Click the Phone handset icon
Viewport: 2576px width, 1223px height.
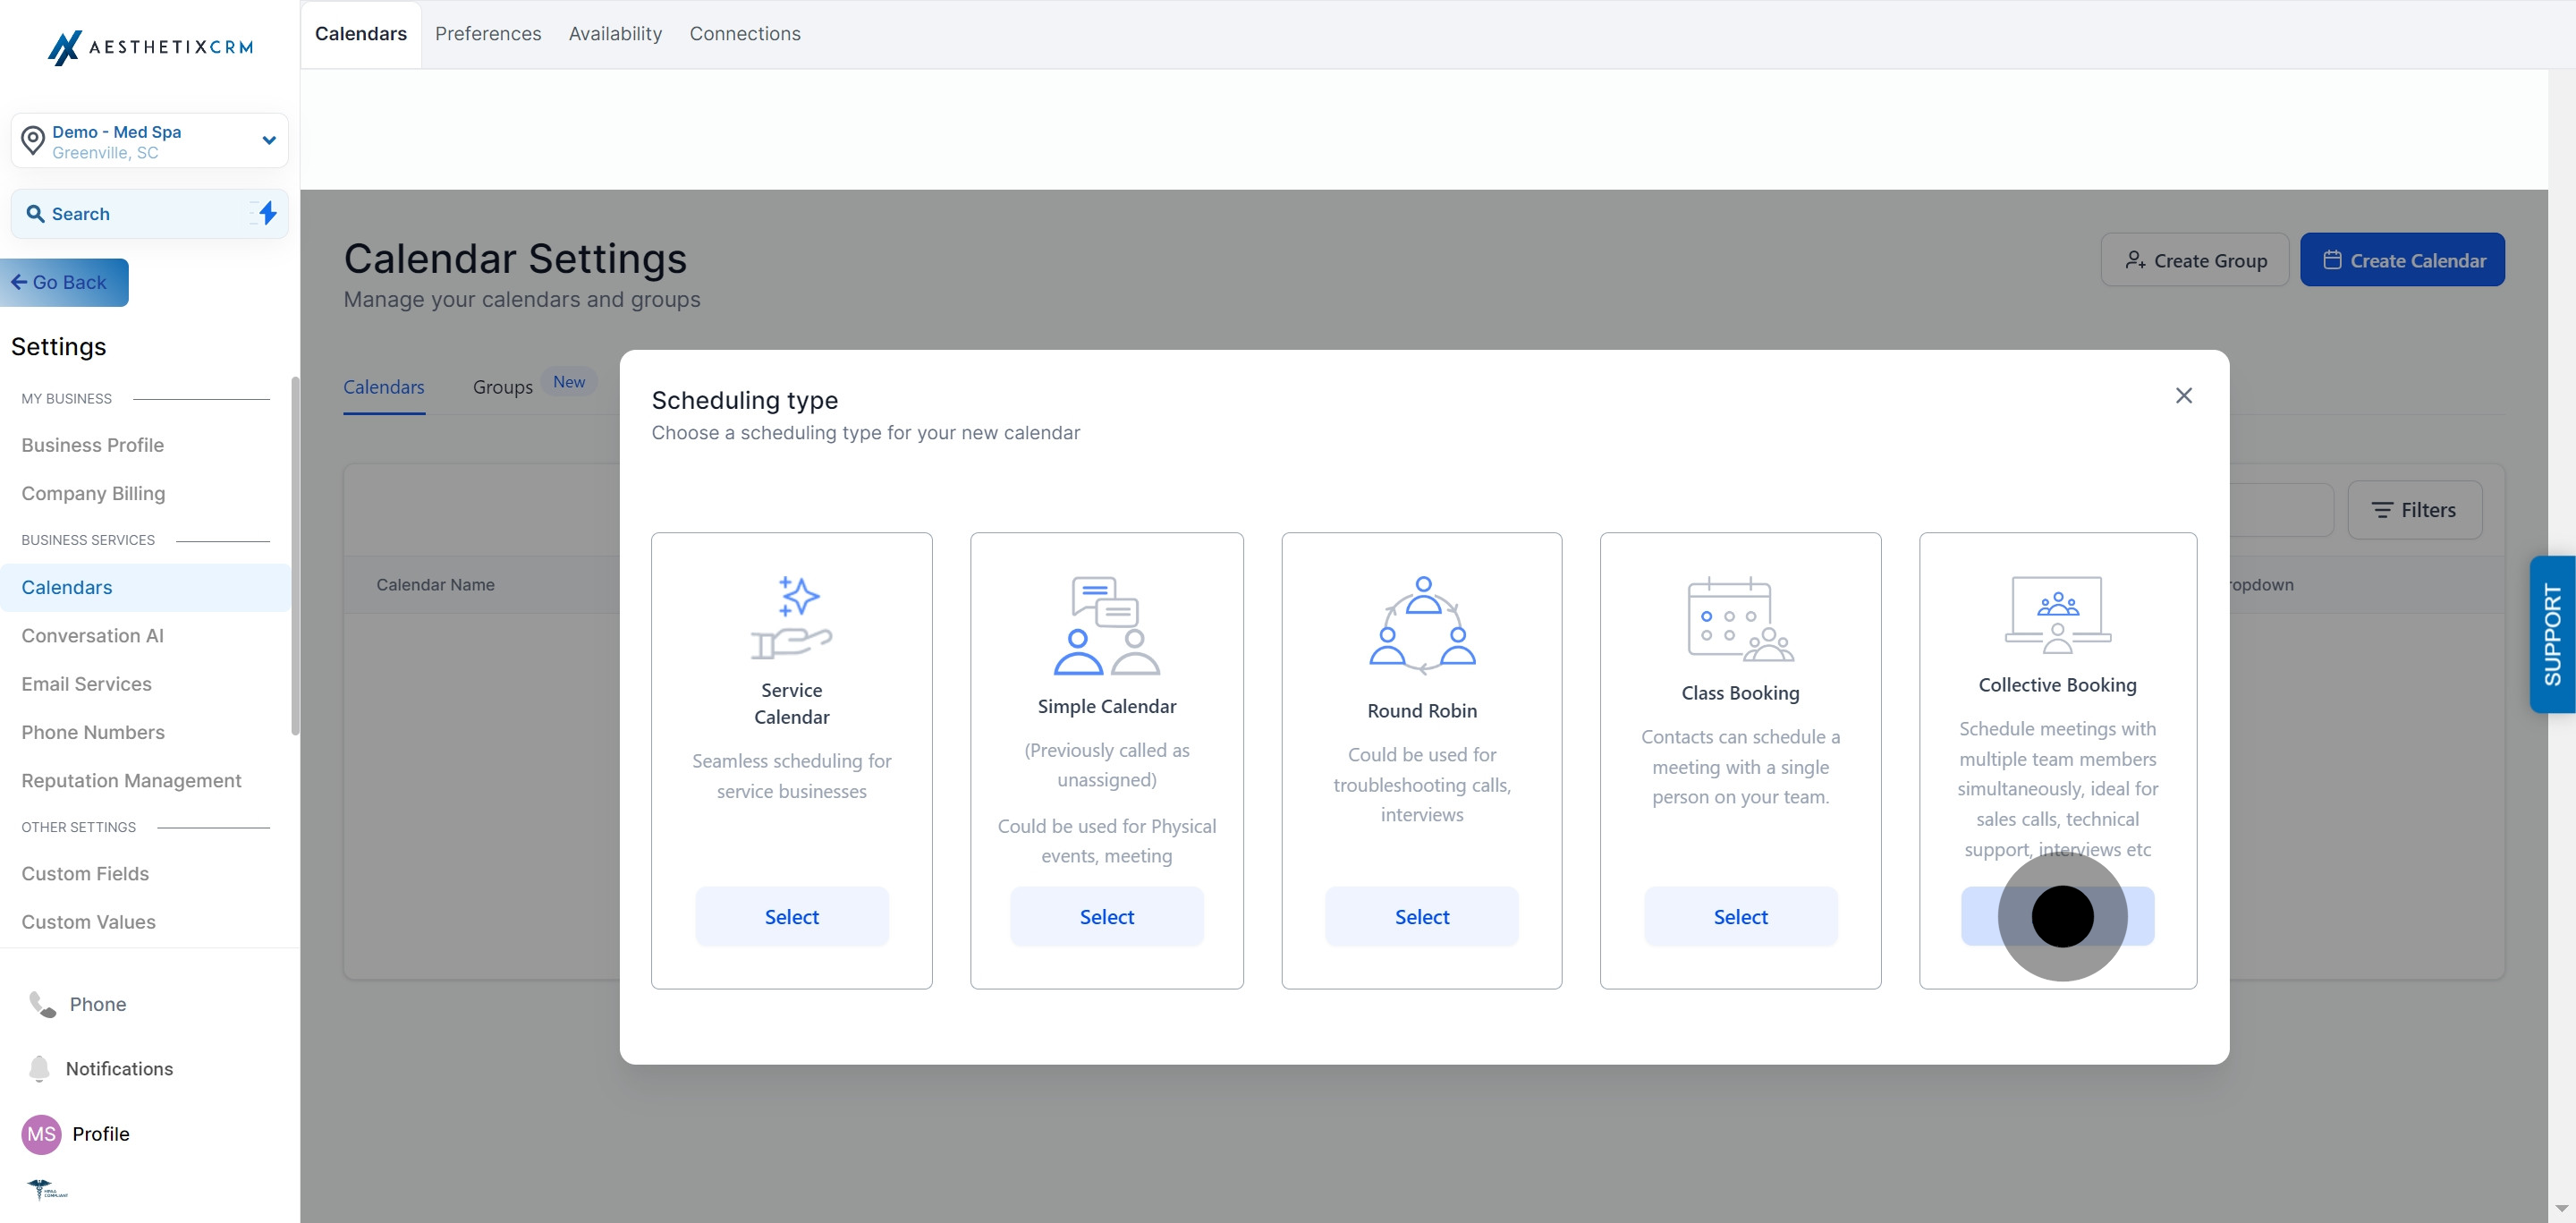point(42,1004)
